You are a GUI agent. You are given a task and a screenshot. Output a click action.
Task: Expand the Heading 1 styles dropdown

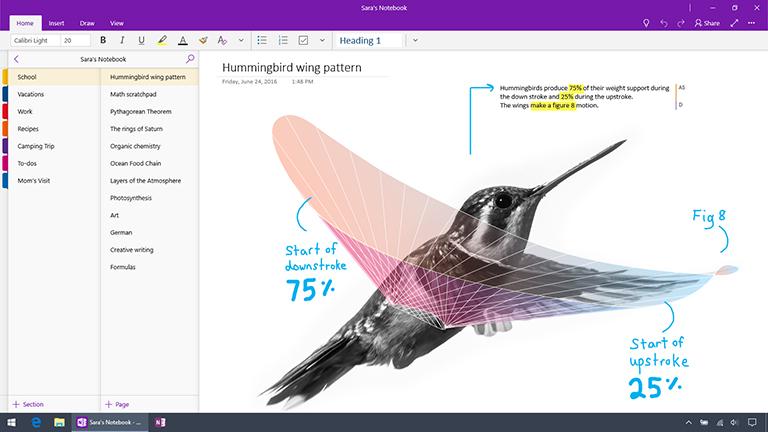[415, 41]
